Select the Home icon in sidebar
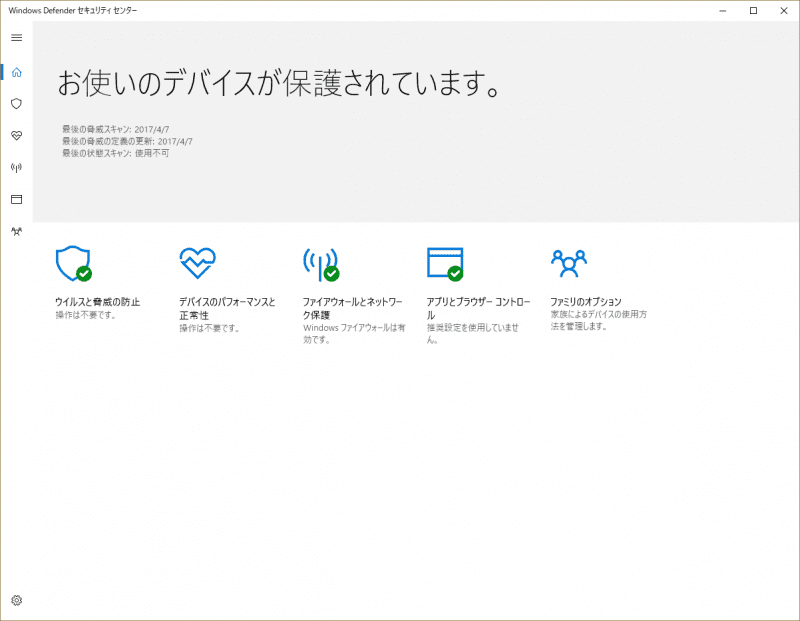Screen dimensions: 800x621 pos(16,72)
